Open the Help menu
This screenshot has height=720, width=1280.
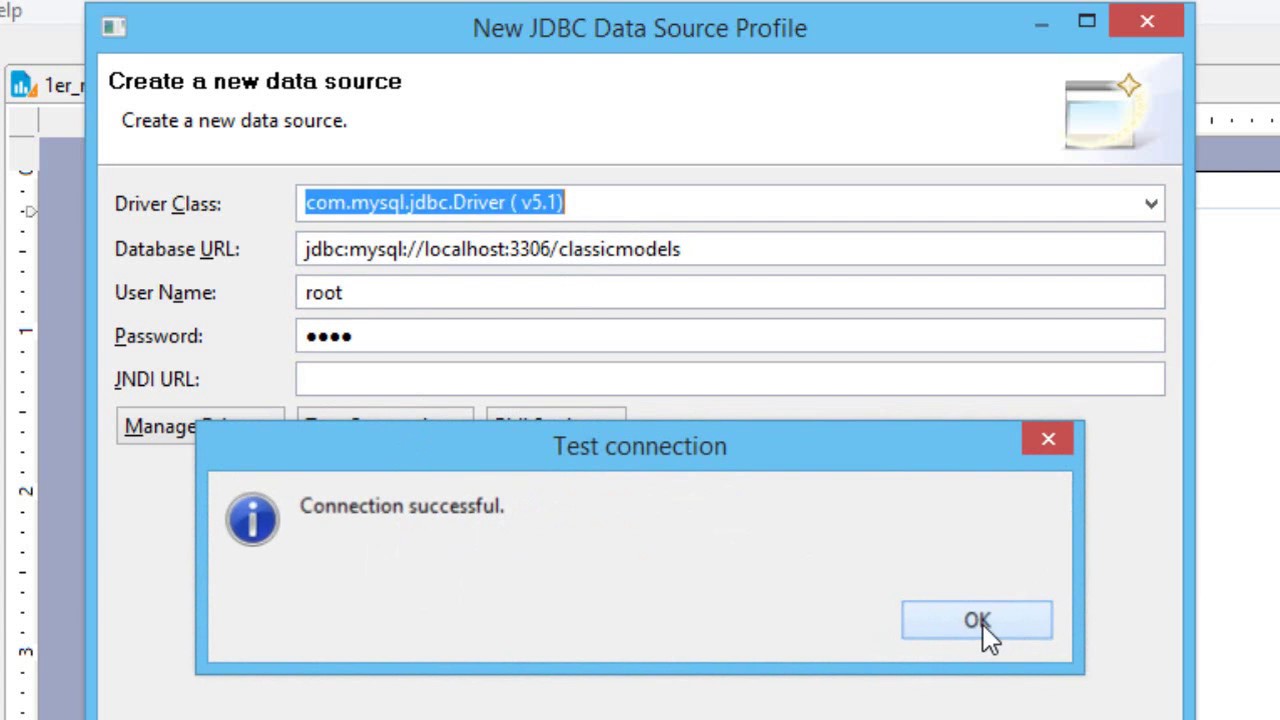pyautogui.click(x=10, y=11)
